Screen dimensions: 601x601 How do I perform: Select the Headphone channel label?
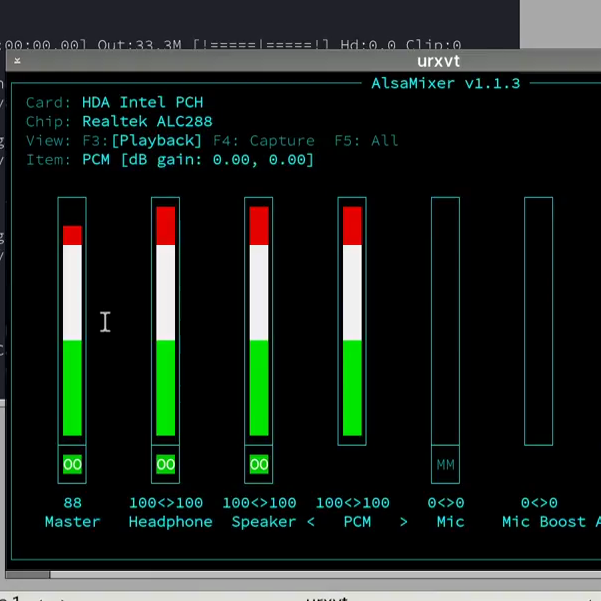[x=170, y=522]
